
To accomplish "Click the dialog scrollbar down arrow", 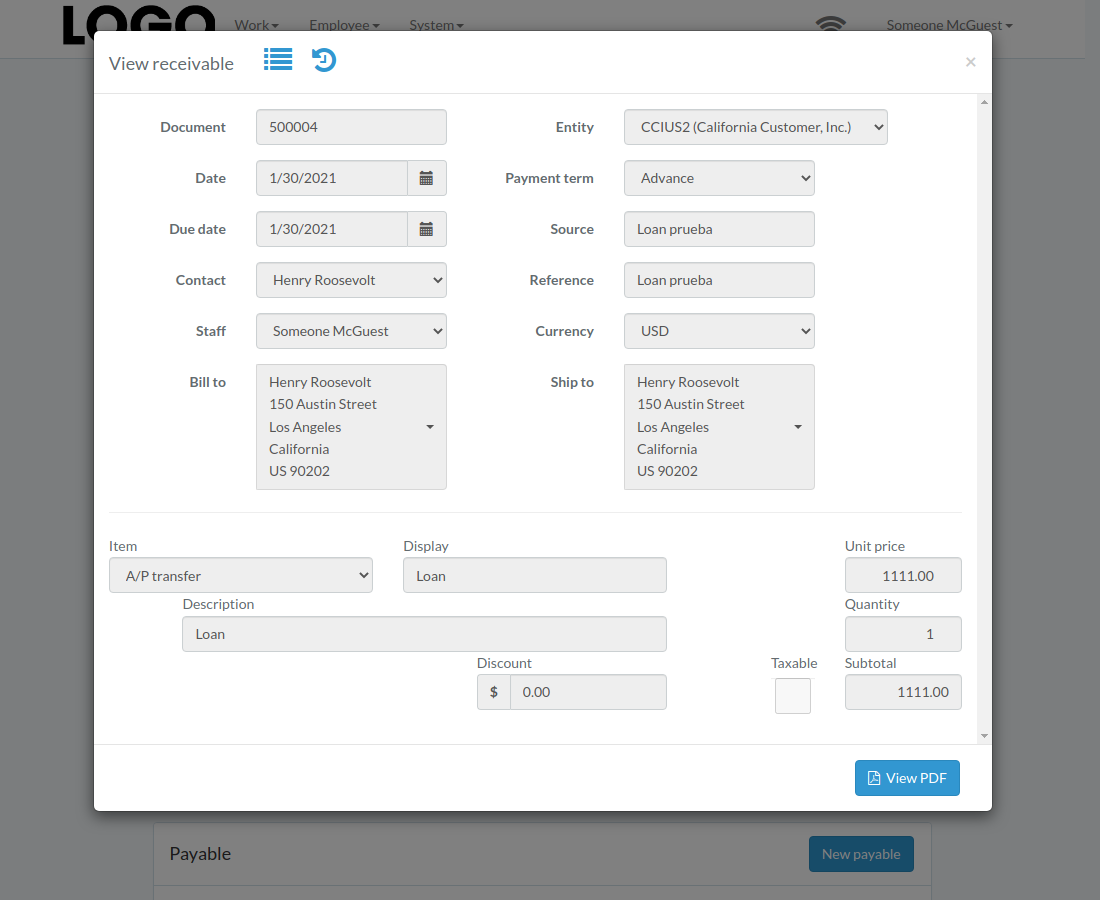I will (x=984, y=736).
